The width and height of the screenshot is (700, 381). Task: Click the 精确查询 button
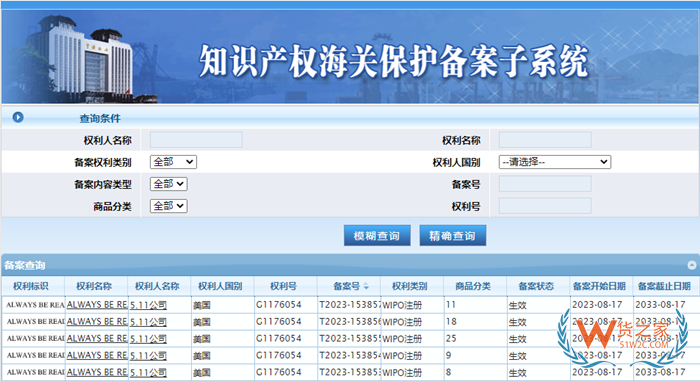click(x=453, y=235)
